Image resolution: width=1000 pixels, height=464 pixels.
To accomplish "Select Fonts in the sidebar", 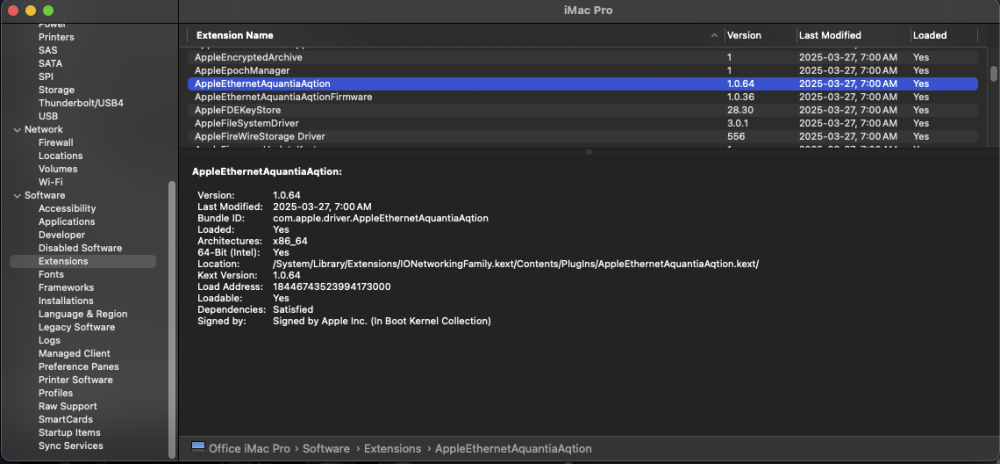I will (x=51, y=274).
